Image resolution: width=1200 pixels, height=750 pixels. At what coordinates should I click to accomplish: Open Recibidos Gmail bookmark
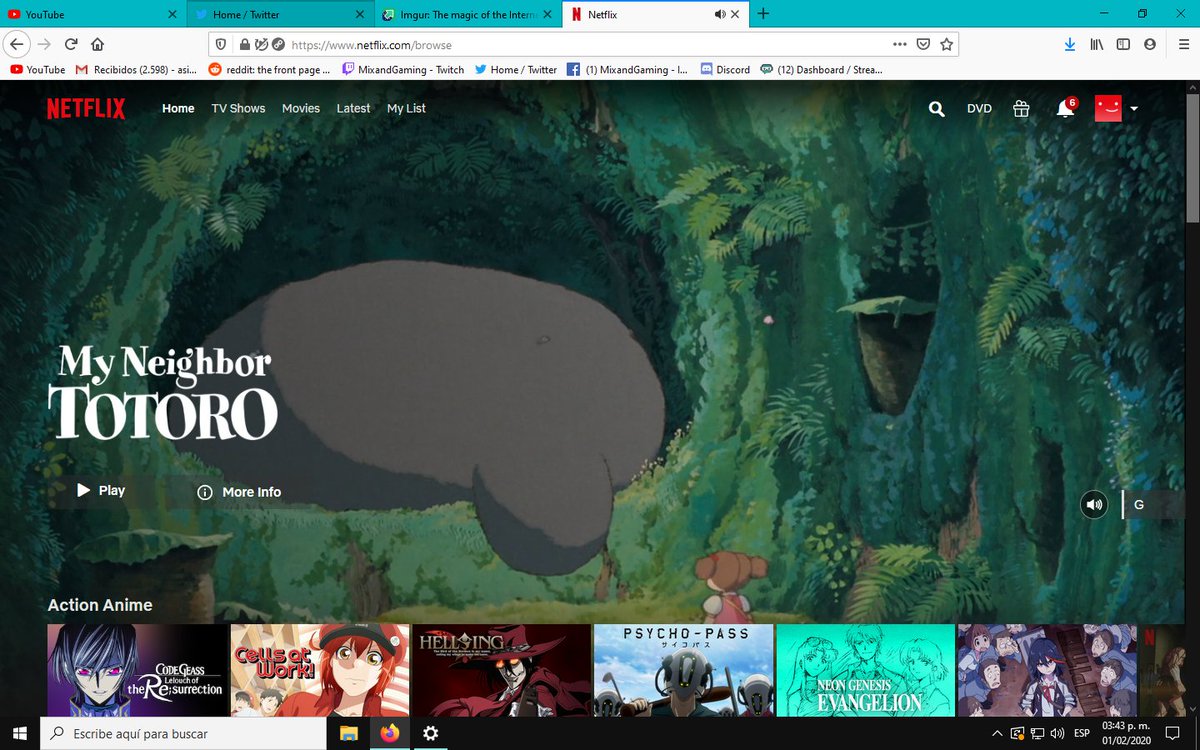pyautogui.click(x=135, y=70)
